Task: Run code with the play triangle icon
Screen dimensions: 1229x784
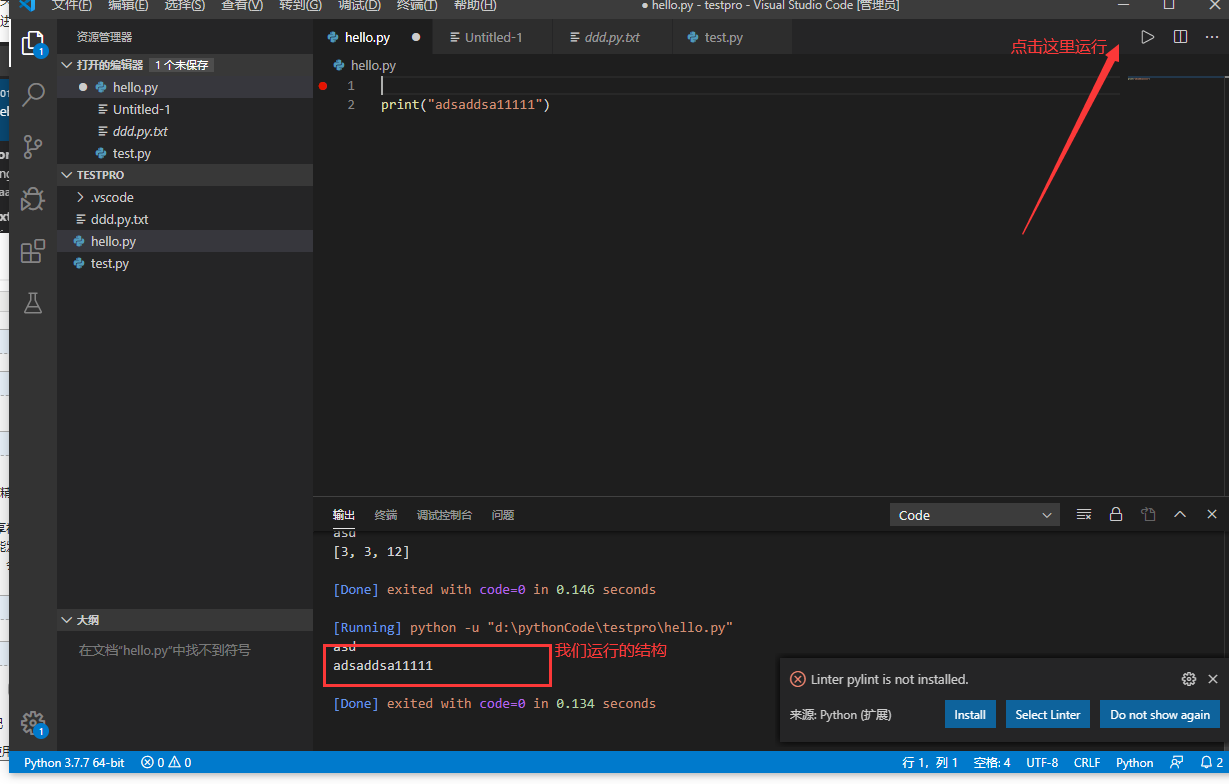Action: click(x=1147, y=37)
